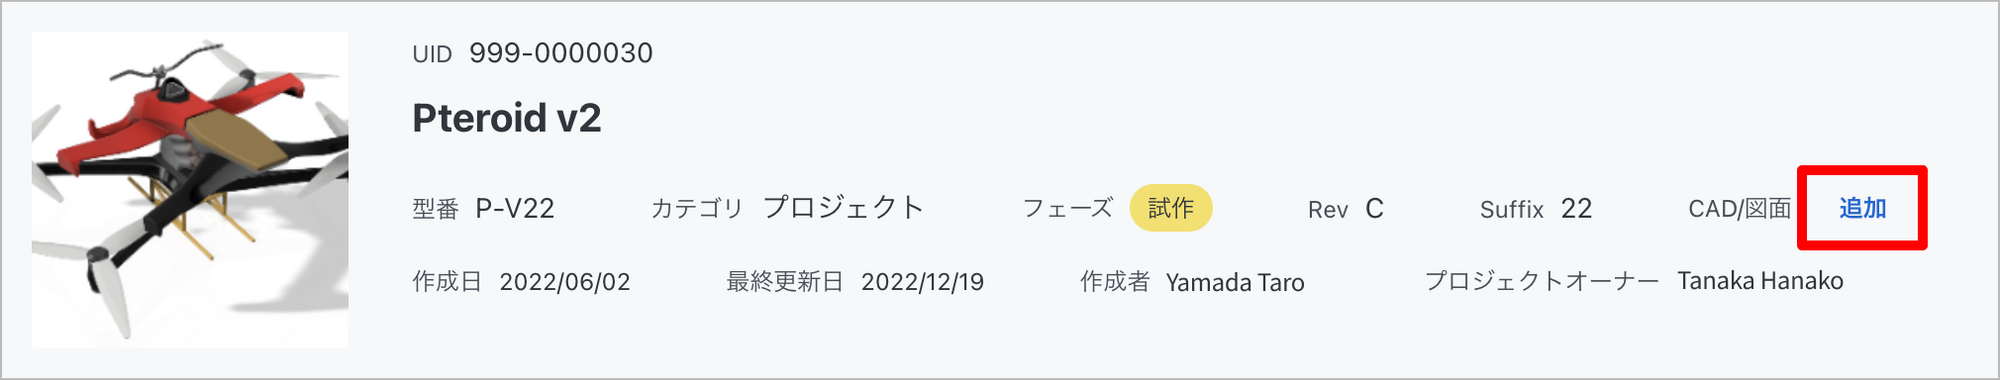
Task: Select the Pteroid v2 title
Action: 507,118
